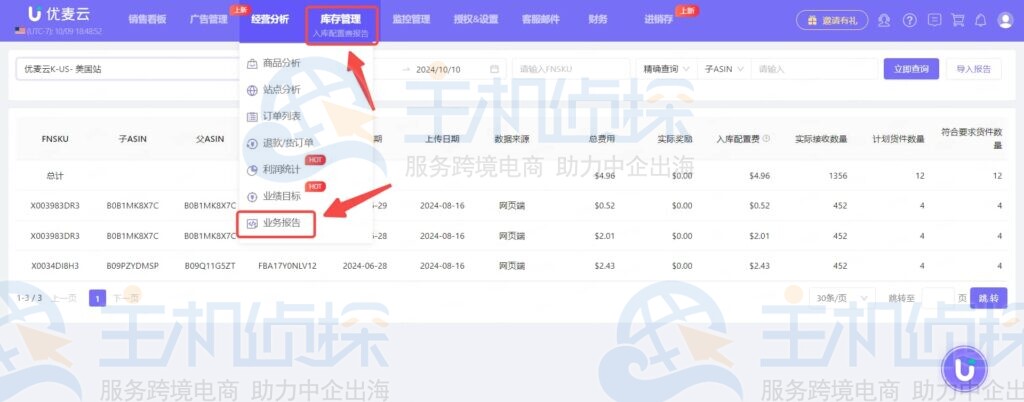This screenshot has width=1024, height=402.
Task: Open 经营分析 tab
Action: pyautogui.click(x=270, y=20)
